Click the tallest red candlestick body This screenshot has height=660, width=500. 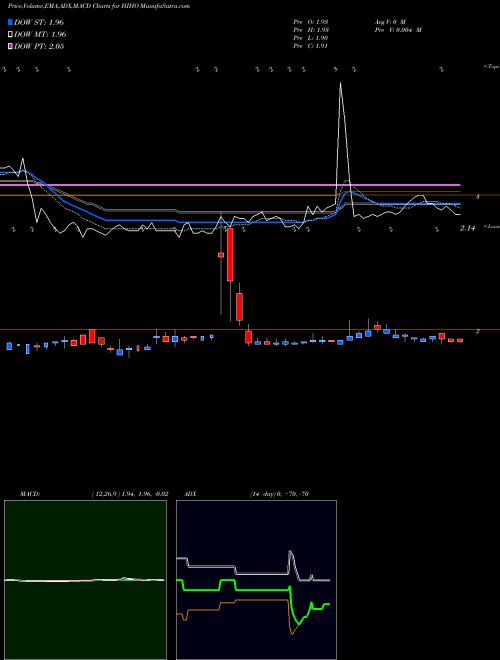tap(230, 255)
